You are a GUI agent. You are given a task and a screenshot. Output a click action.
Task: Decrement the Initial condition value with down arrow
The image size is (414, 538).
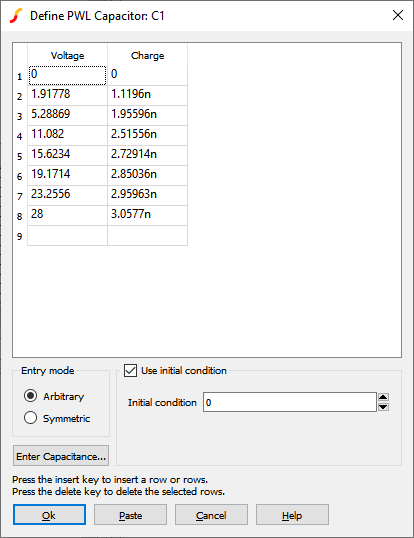tap(383, 407)
